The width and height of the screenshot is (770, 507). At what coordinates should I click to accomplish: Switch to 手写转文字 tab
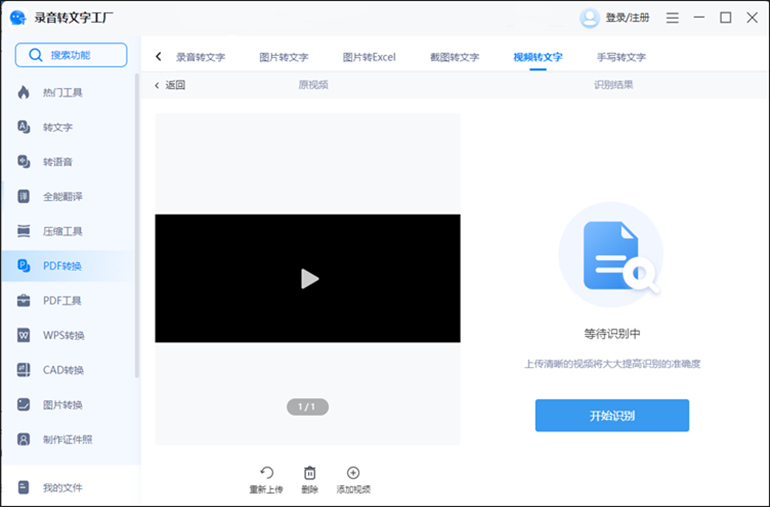[x=621, y=57]
